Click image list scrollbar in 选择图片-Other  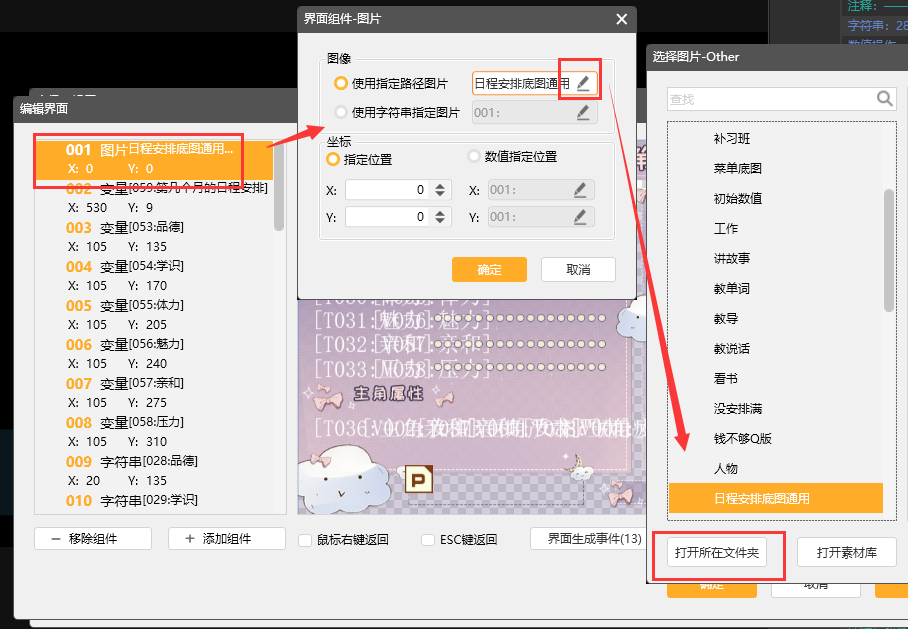tap(889, 250)
